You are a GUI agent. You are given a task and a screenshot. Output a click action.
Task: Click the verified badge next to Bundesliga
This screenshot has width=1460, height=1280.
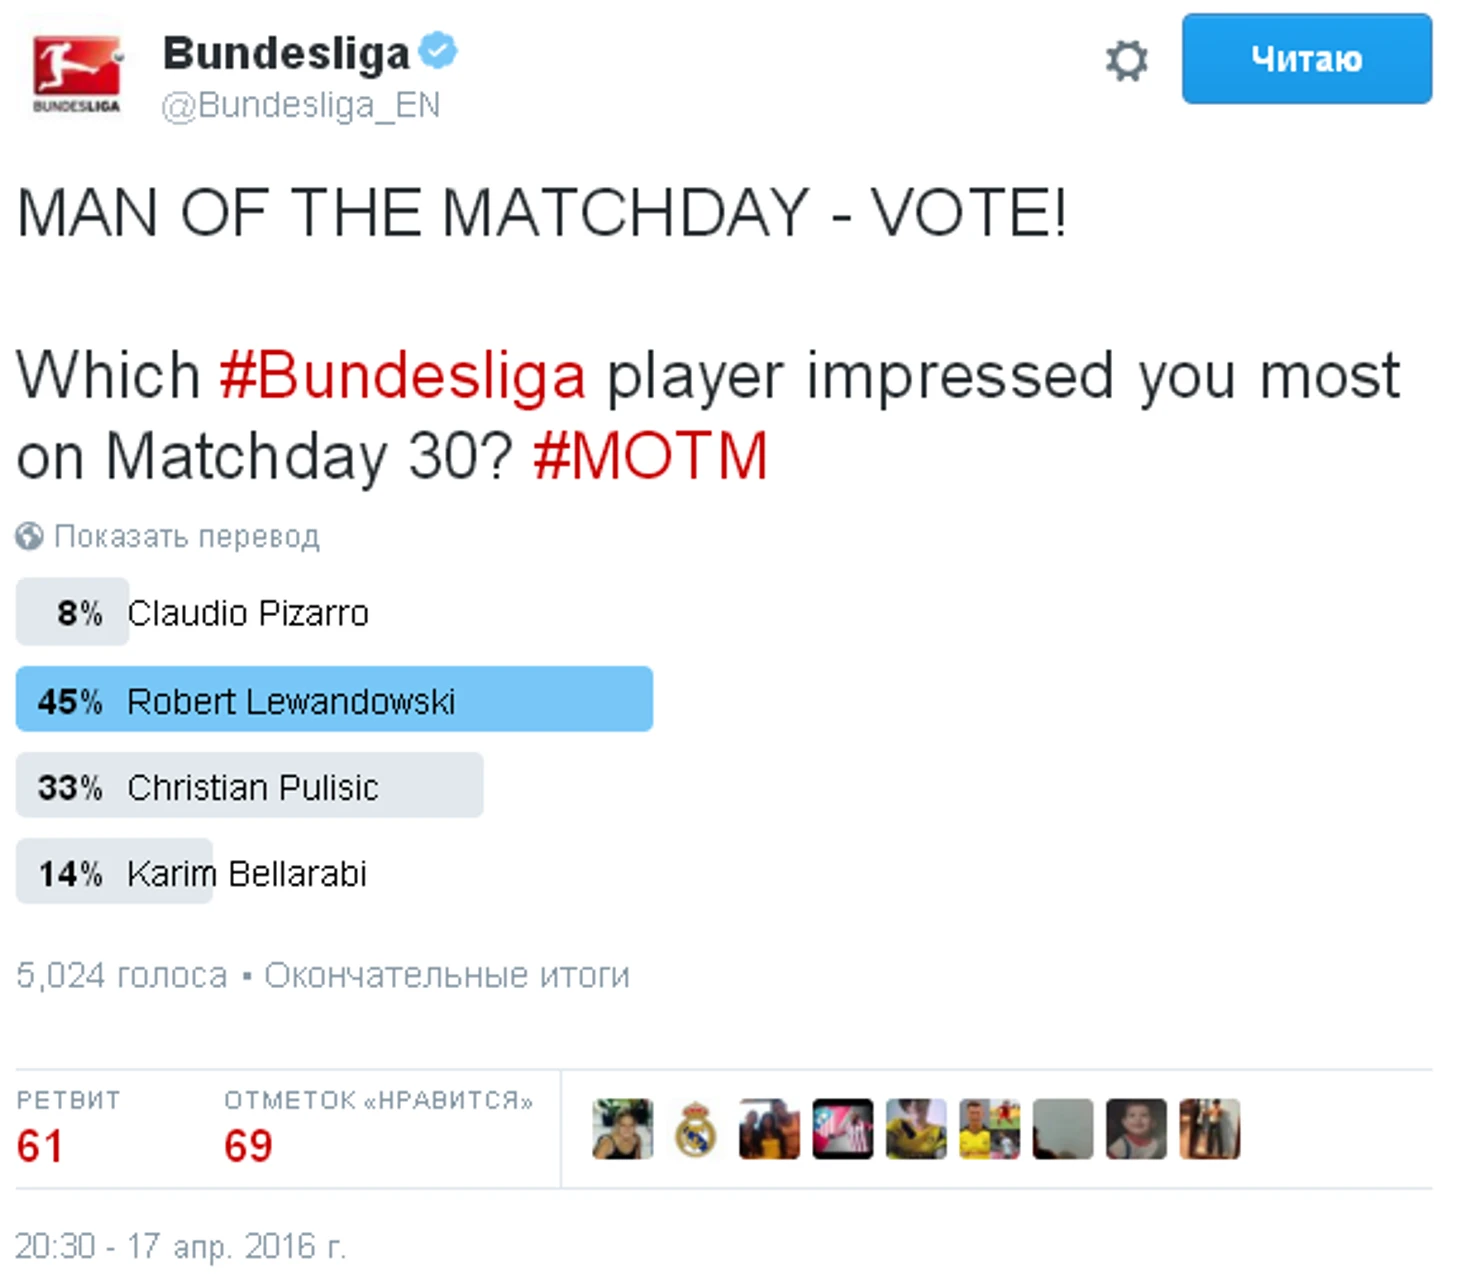(438, 51)
